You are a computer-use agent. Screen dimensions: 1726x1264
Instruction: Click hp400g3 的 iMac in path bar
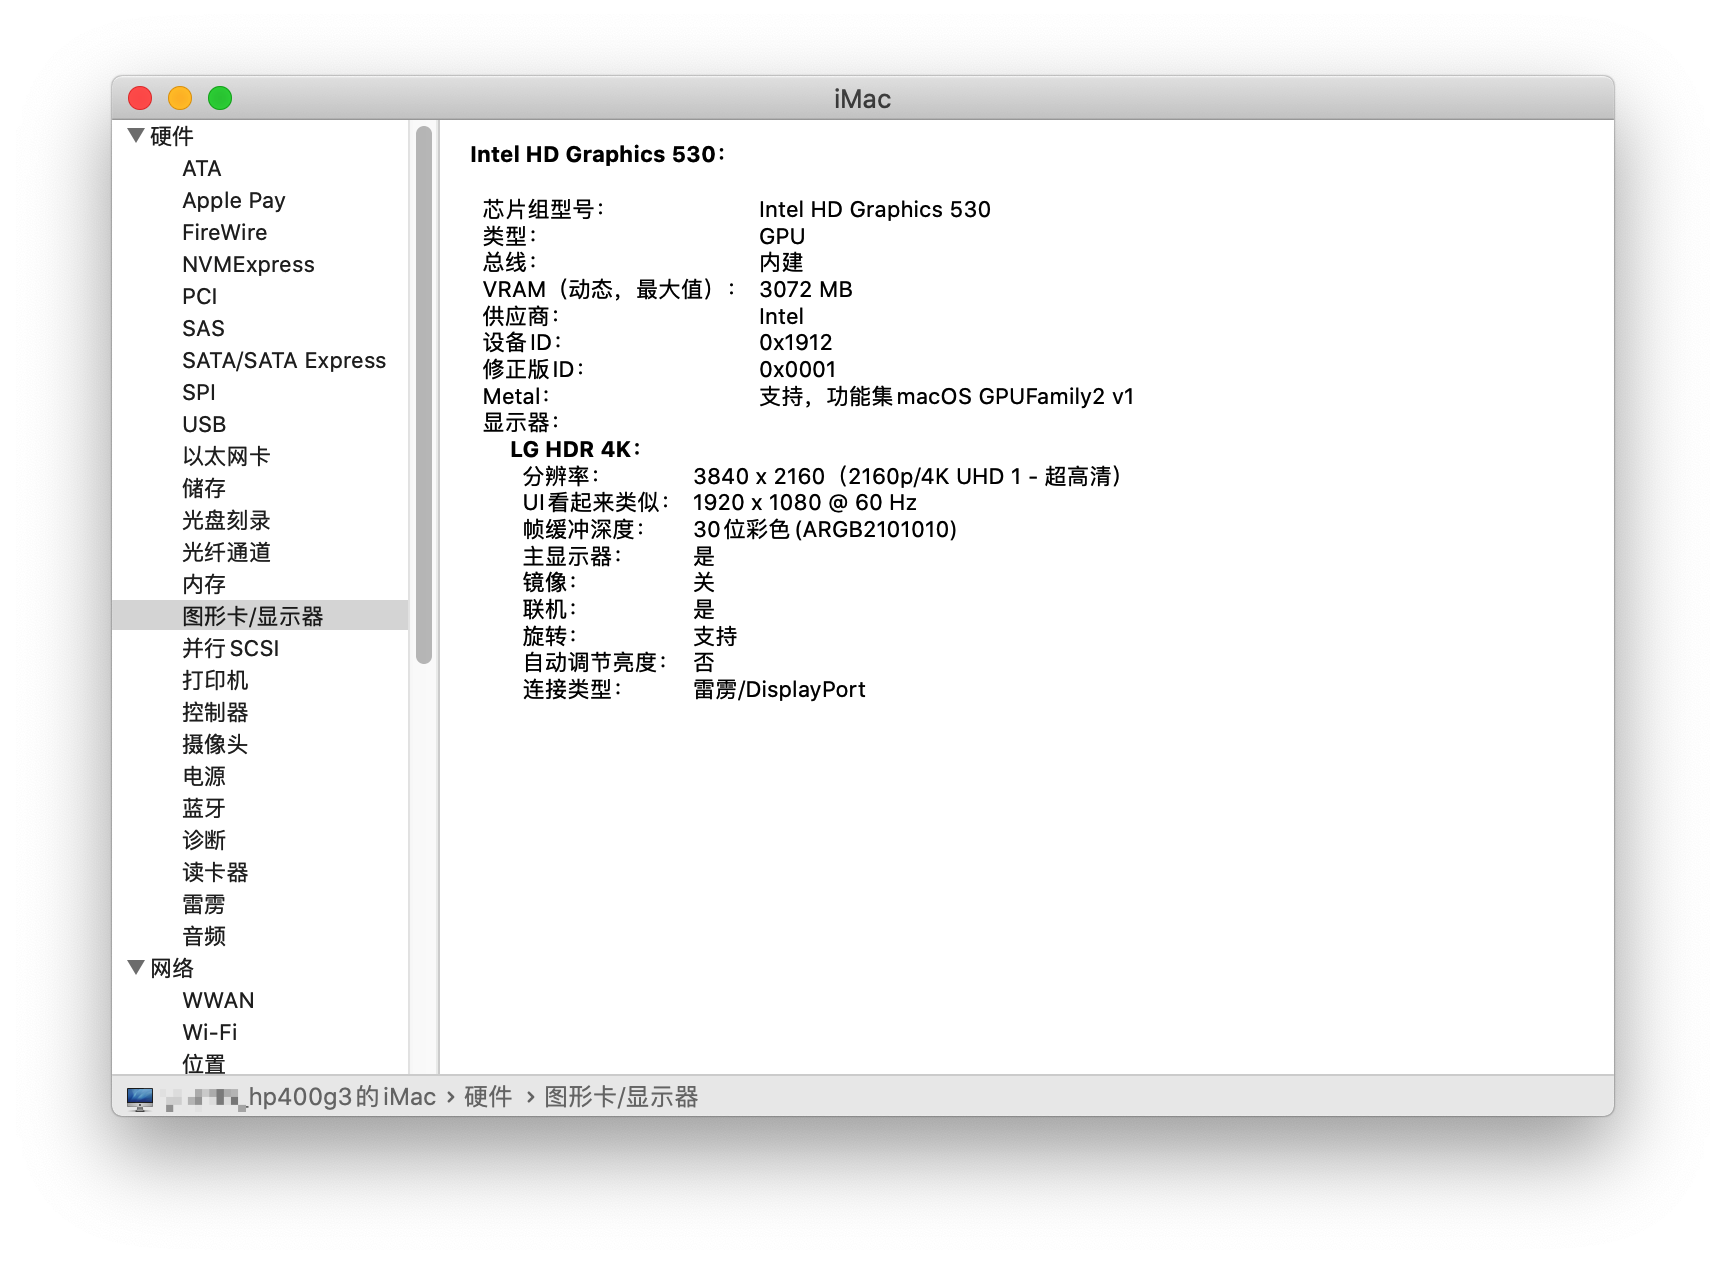(342, 1097)
